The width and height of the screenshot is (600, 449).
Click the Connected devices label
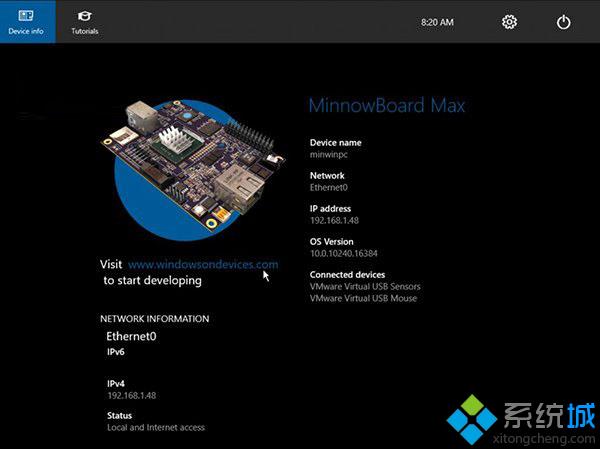point(347,274)
